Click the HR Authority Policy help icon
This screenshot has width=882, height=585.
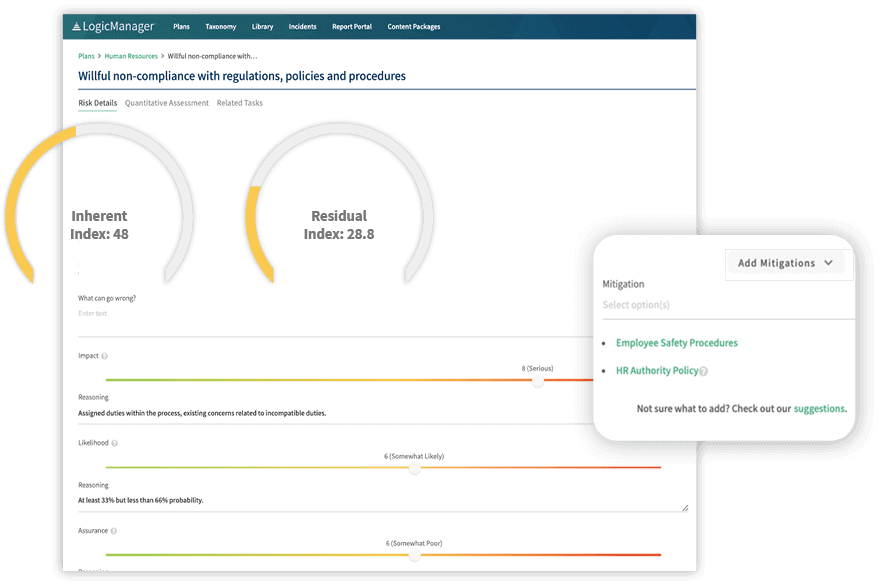click(704, 371)
